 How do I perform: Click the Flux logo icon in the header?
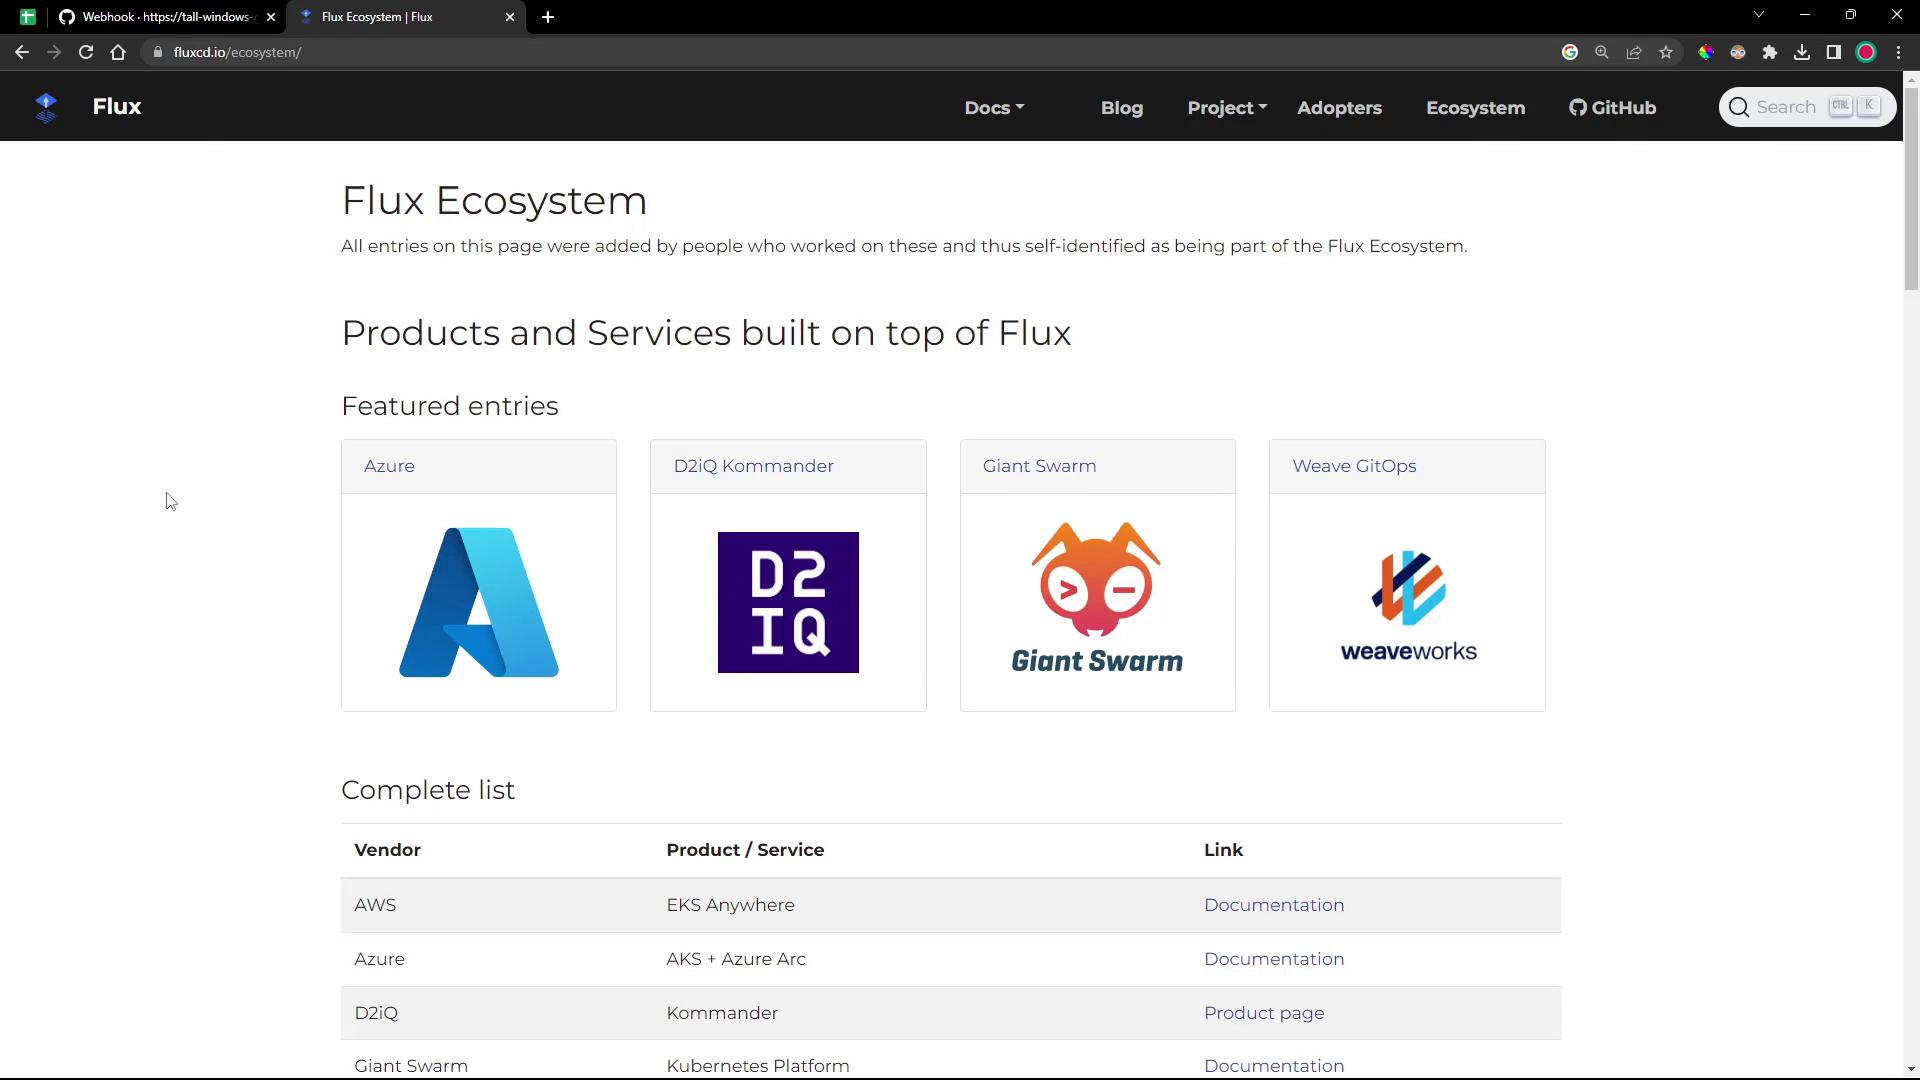[46, 107]
